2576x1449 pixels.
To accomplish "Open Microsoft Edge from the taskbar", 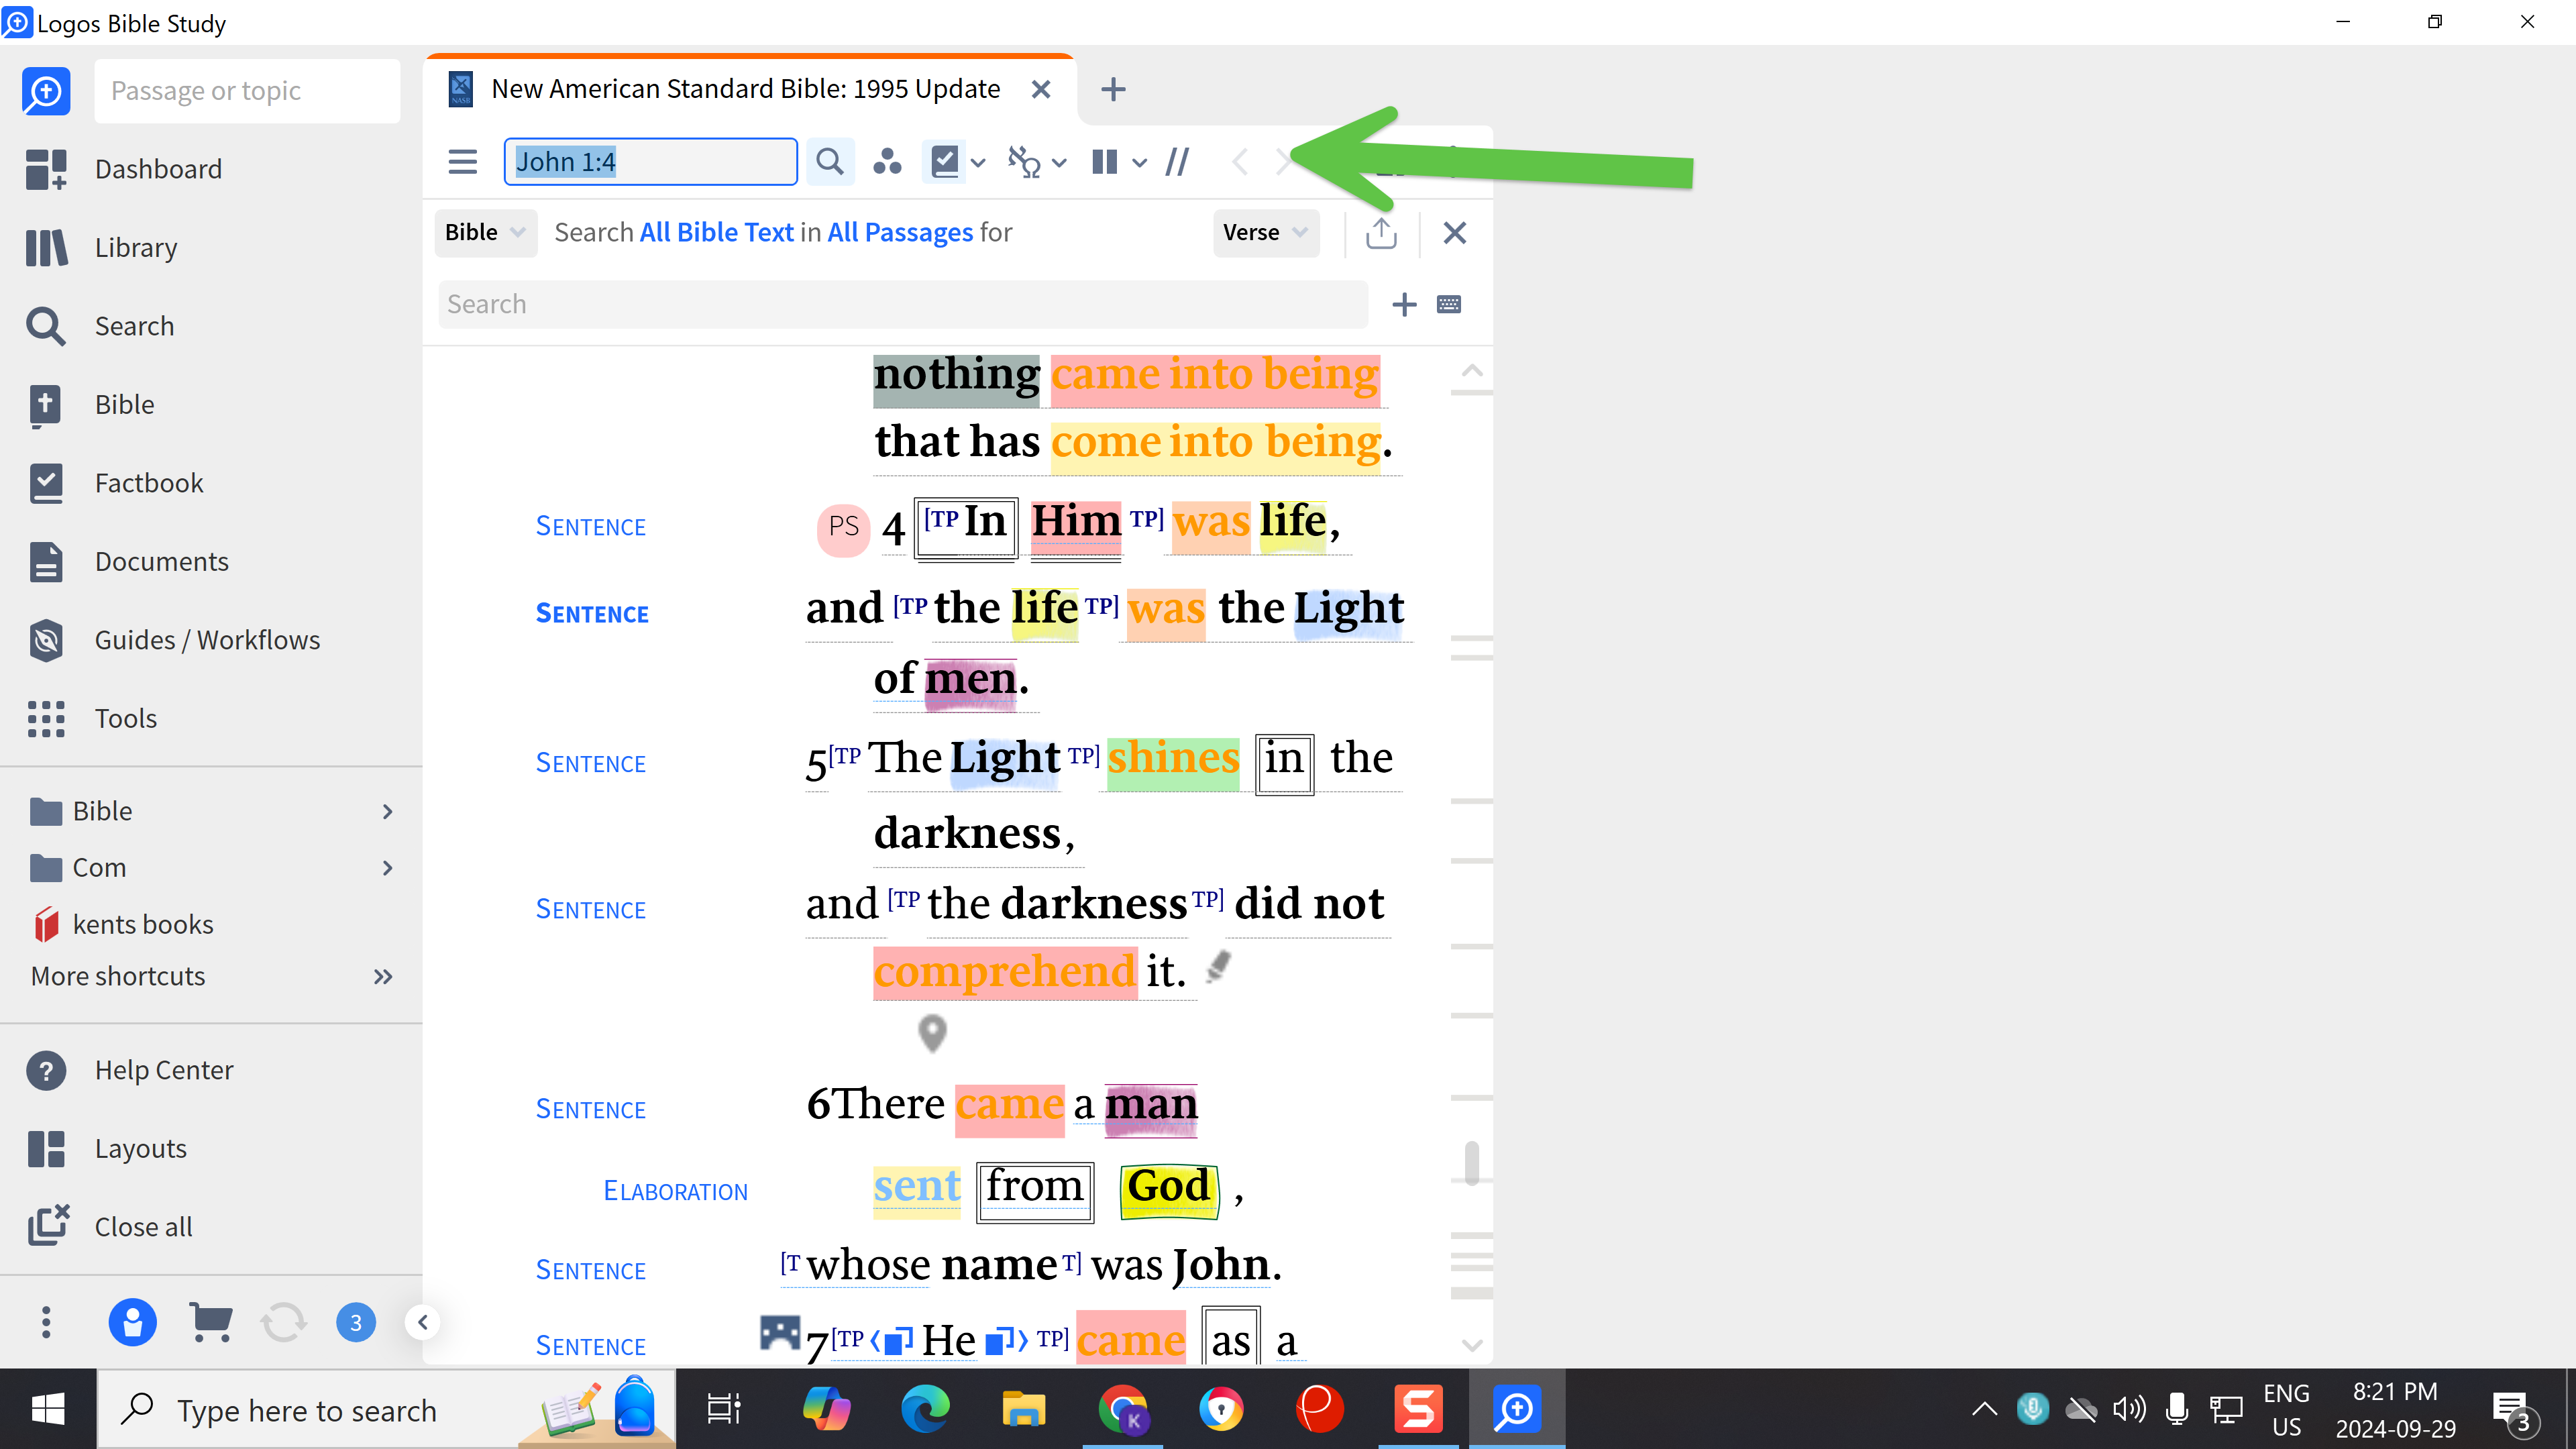I will (x=925, y=1409).
